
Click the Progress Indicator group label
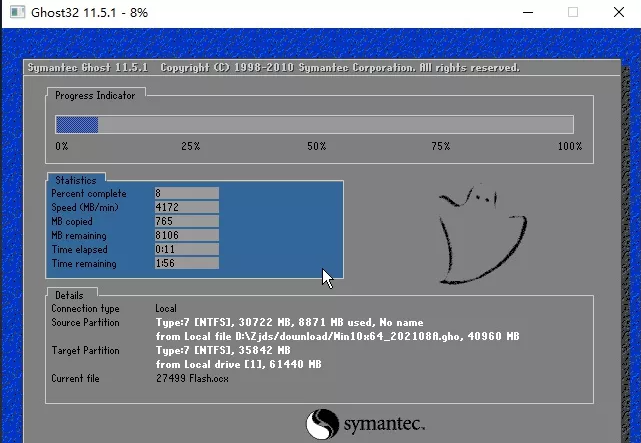[x=95, y=95]
